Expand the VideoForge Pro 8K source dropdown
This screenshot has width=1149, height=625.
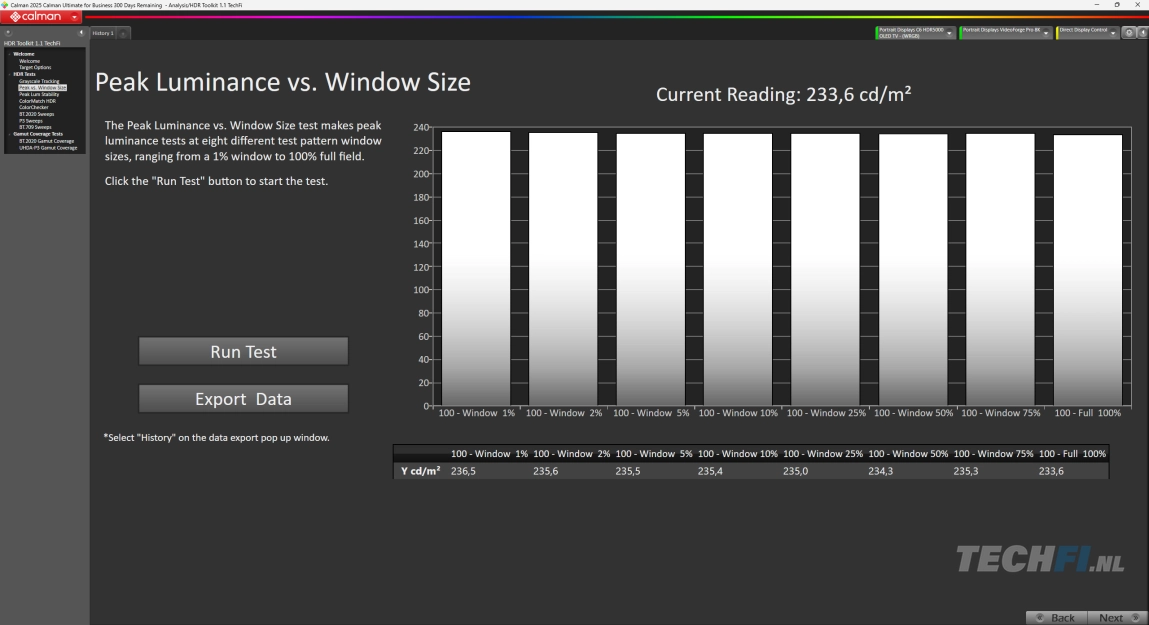pos(1046,33)
